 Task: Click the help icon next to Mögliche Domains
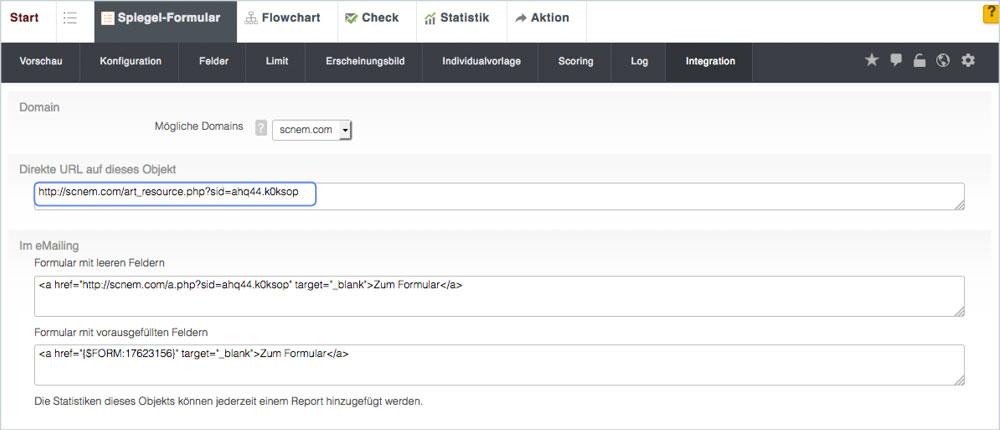click(261, 128)
